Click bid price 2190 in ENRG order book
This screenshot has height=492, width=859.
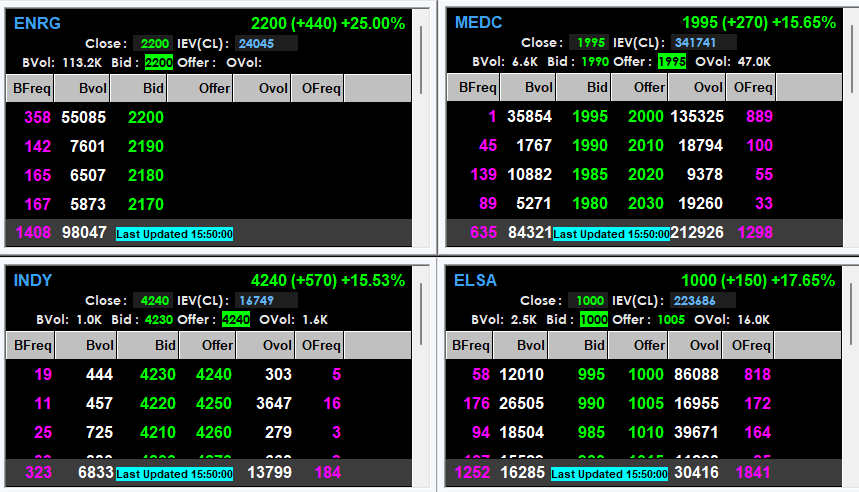pyautogui.click(x=146, y=147)
